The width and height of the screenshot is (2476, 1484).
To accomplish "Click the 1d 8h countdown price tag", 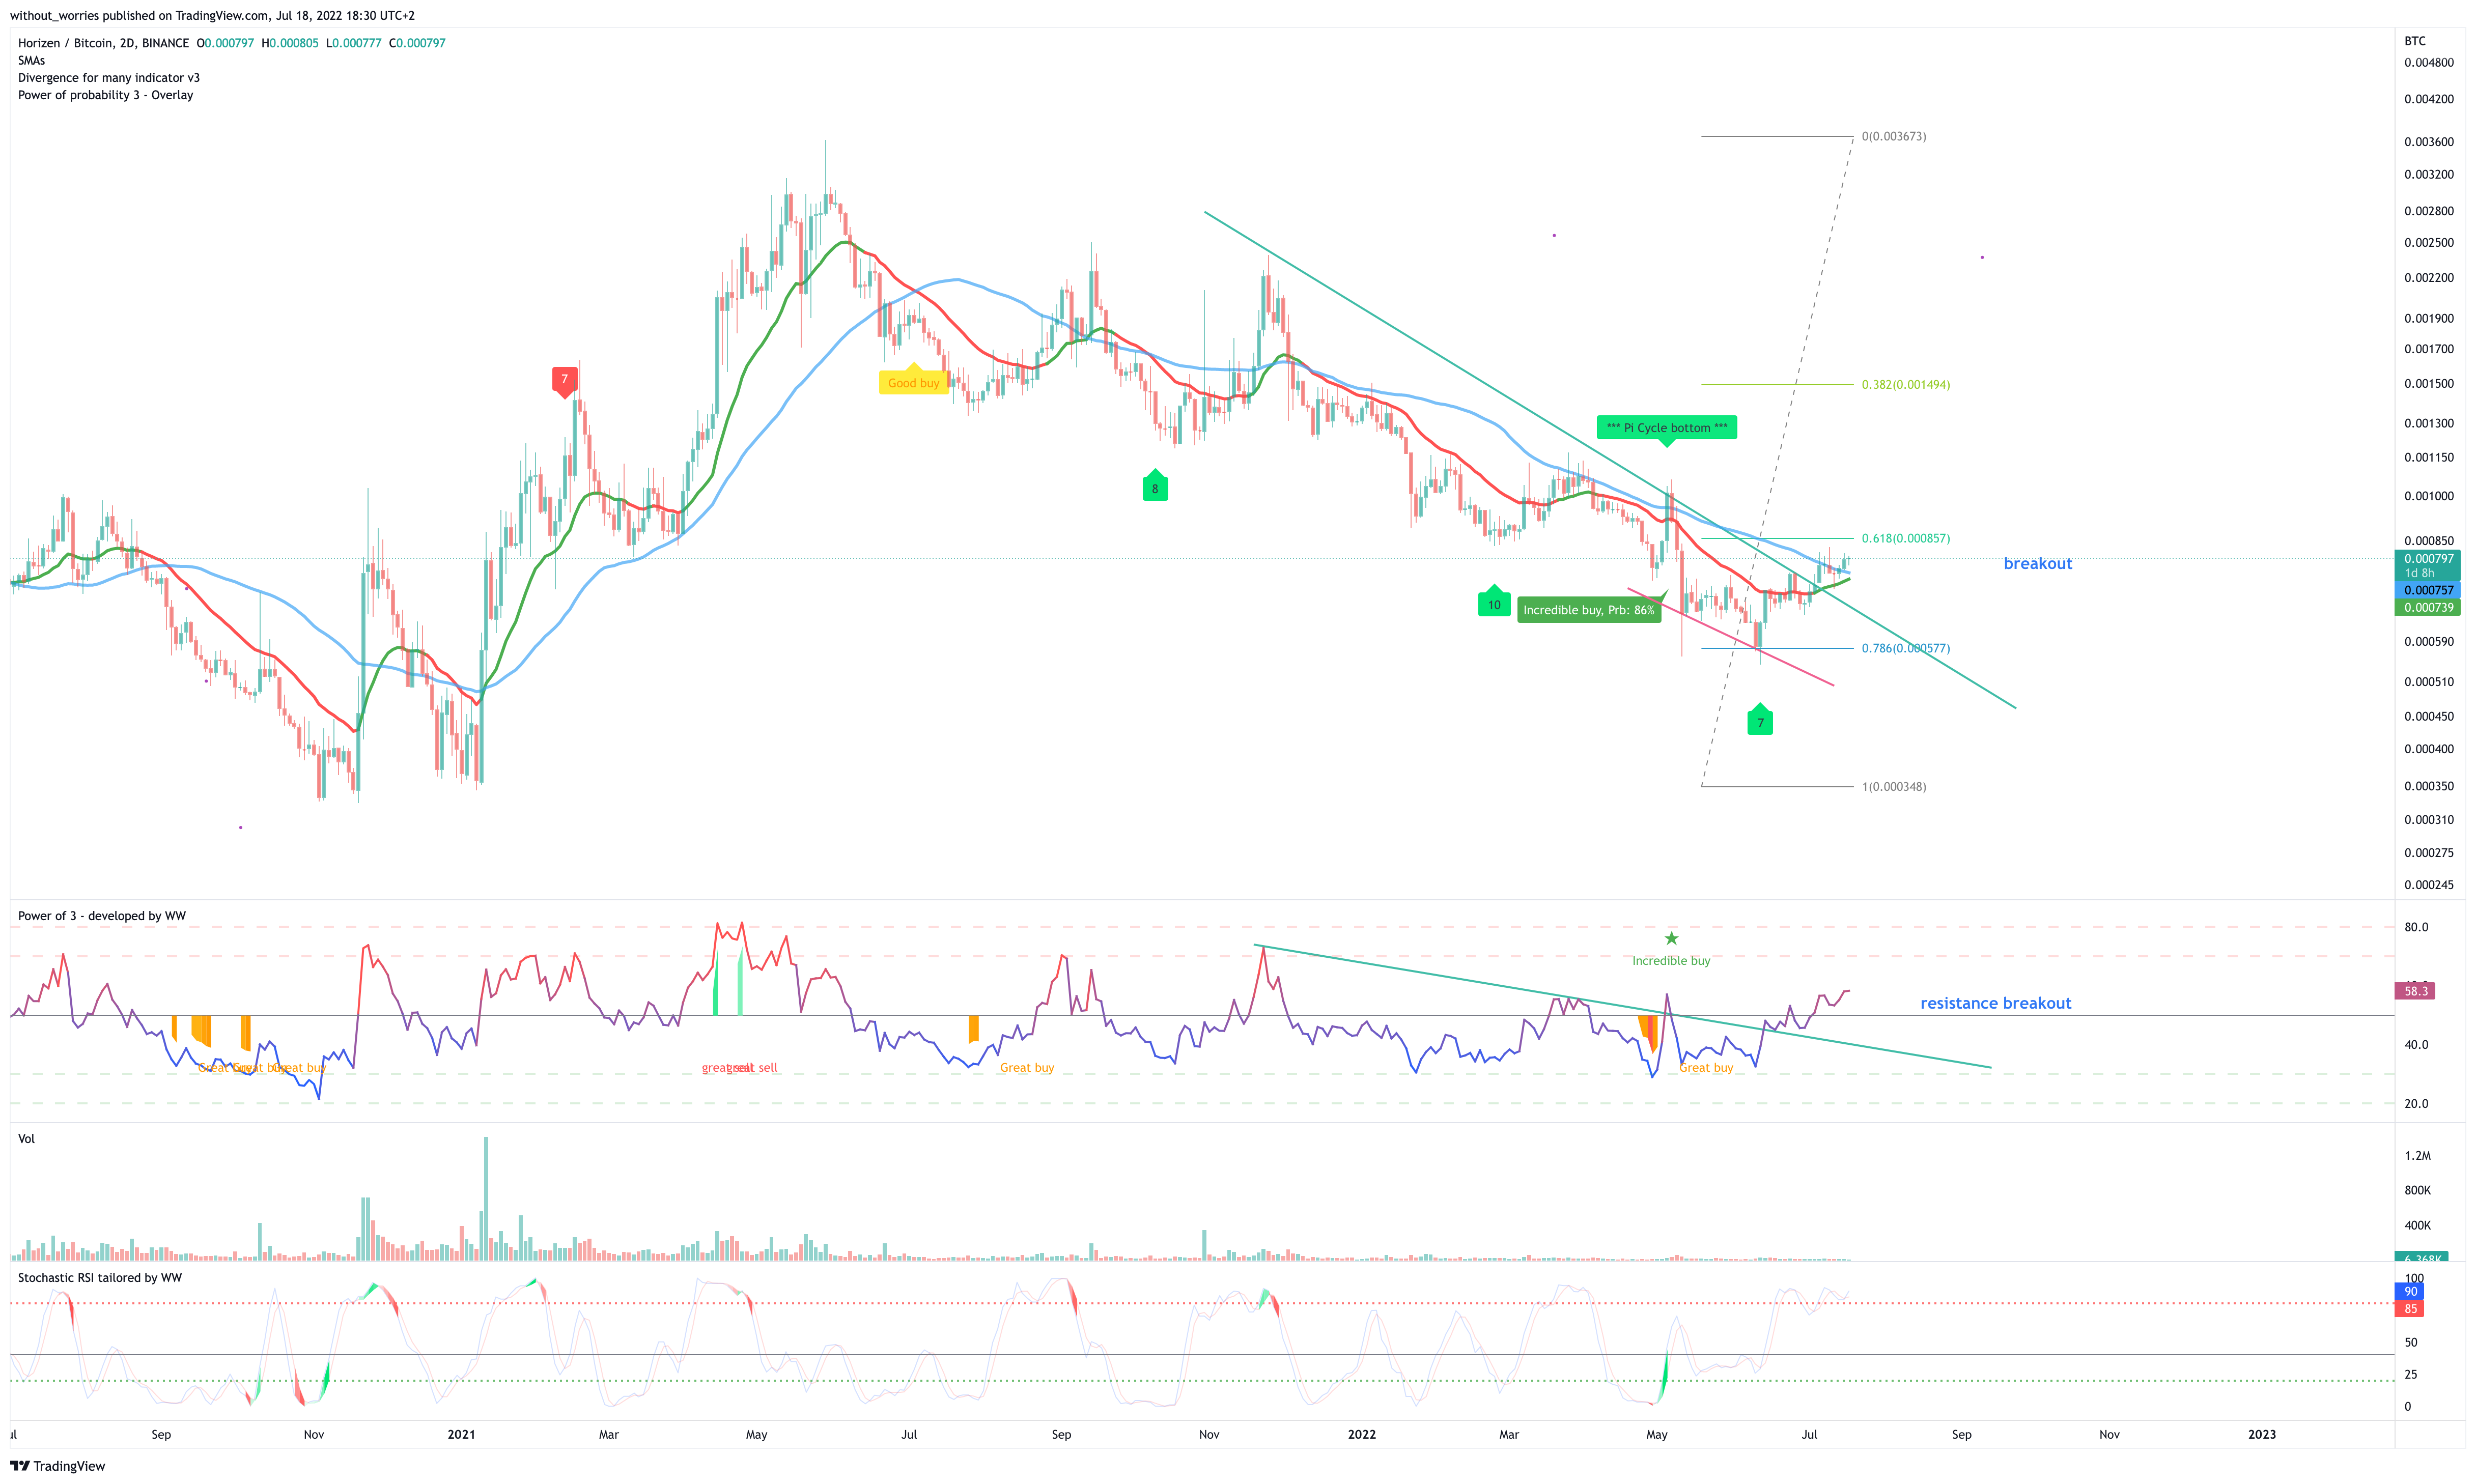I will pos(2428,573).
